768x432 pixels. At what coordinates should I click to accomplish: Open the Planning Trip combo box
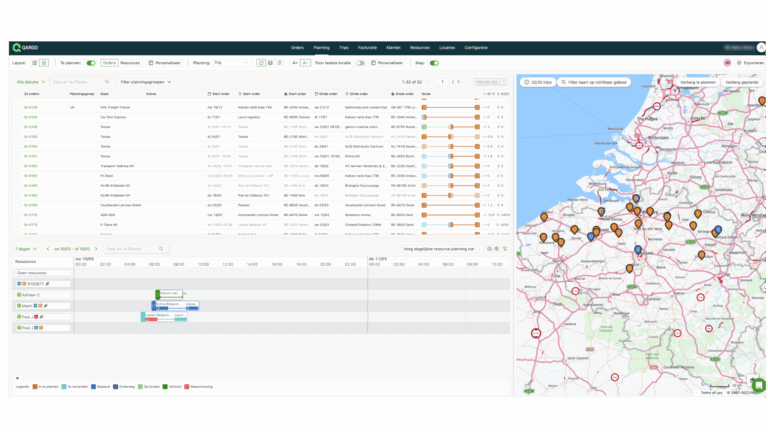click(x=231, y=63)
